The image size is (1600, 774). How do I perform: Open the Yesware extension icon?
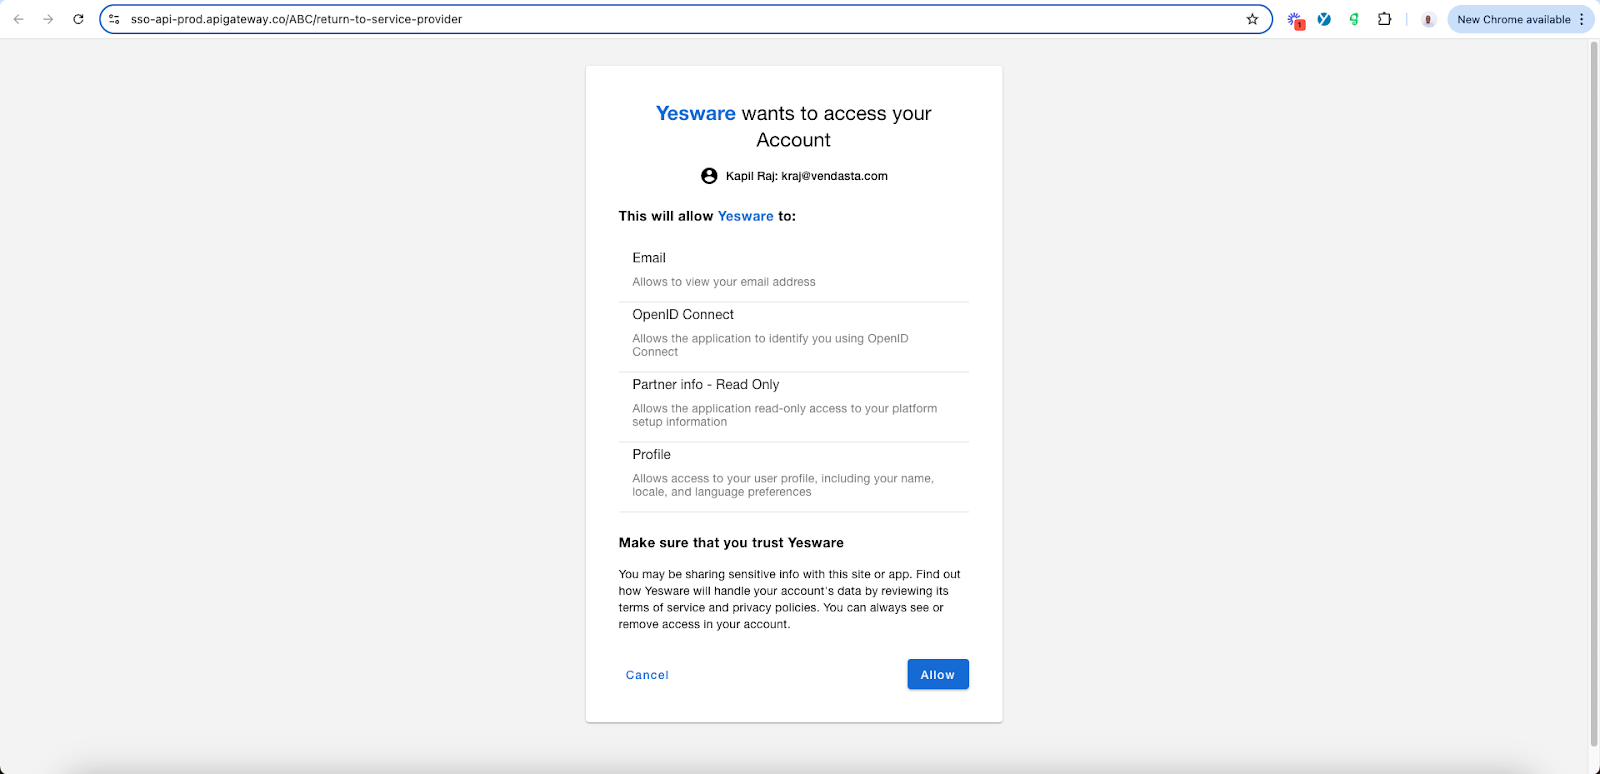click(1324, 19)
